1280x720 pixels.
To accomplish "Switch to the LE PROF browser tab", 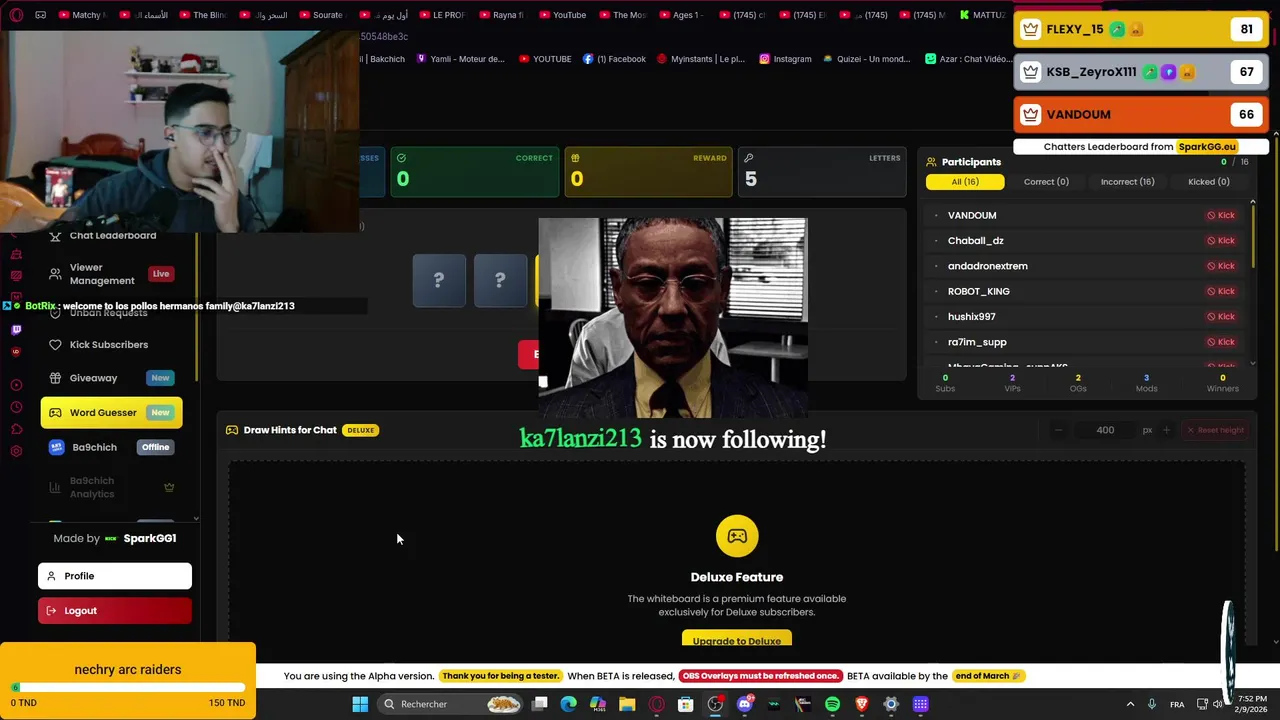I will [442, 15].
